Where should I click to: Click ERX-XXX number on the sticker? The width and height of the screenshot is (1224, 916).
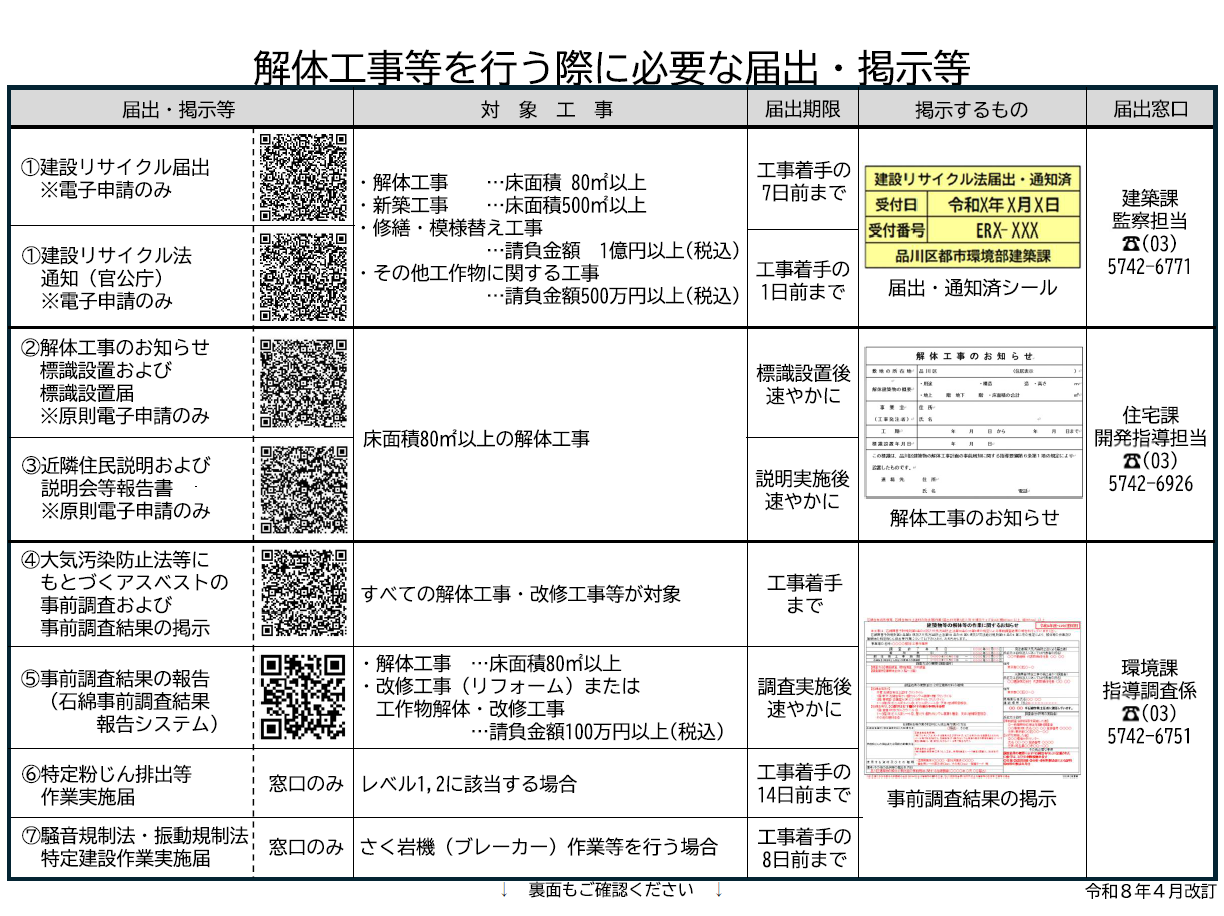[1007, 231]
